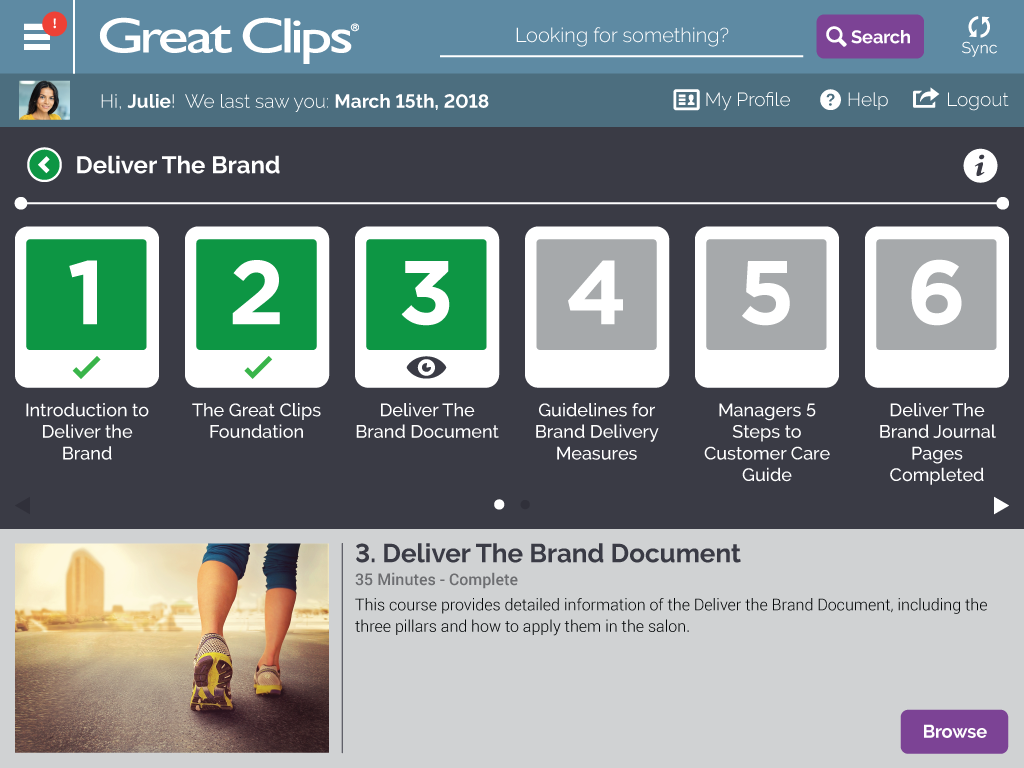Click the checkmark under course 2
The width and height of the screenshot is (1024, 768).
click(x=257, y=366)
